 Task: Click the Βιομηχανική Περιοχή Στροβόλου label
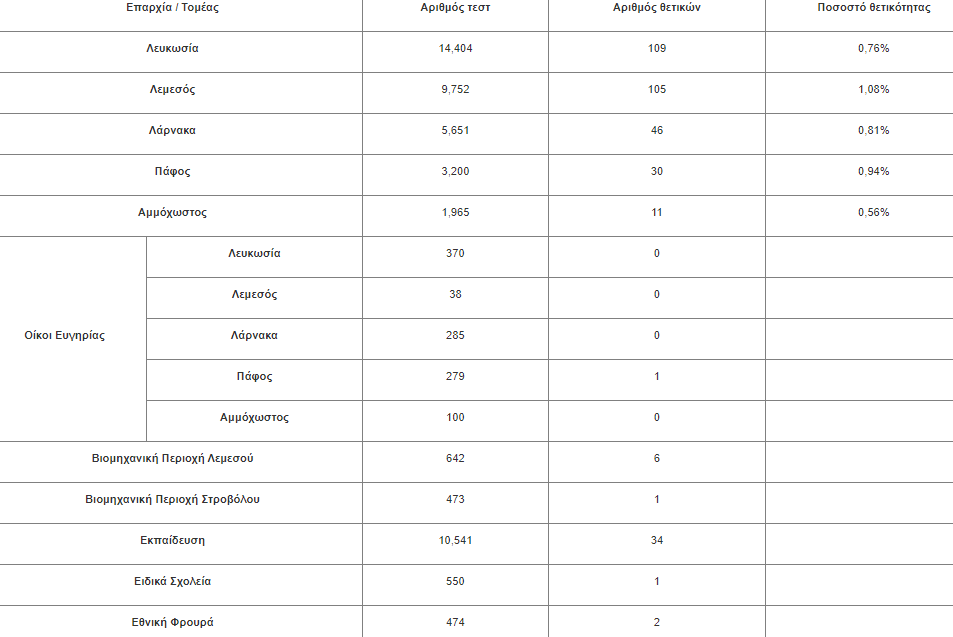(x=173, y=500)
